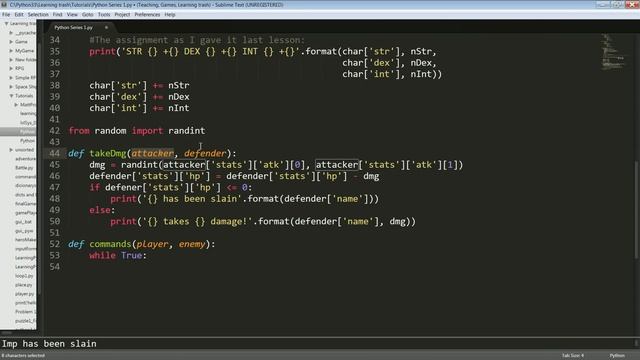The width and height of the screenshot is (640, 360).
Task: Open the View menu
Action: coord(72,14)
